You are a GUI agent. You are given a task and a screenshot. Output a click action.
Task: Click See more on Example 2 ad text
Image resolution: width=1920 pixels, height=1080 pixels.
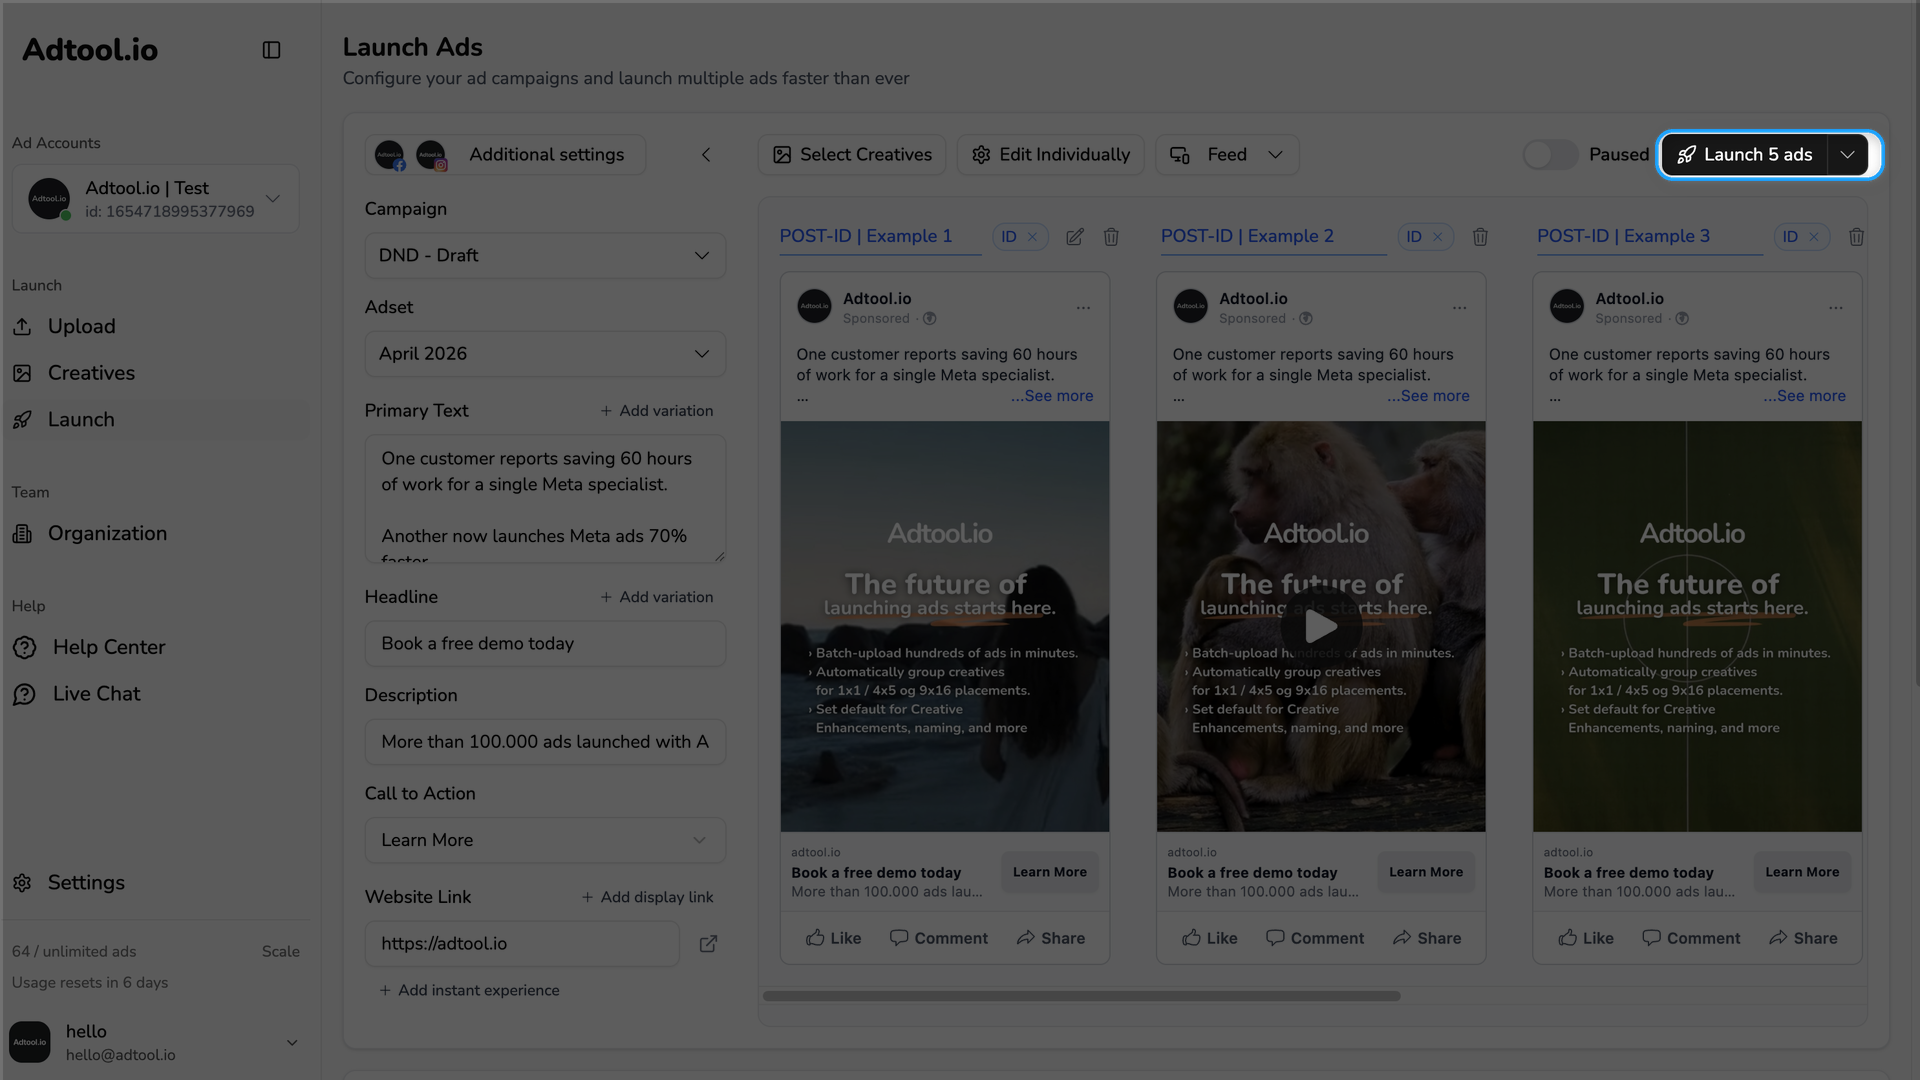coord(1428,396)
